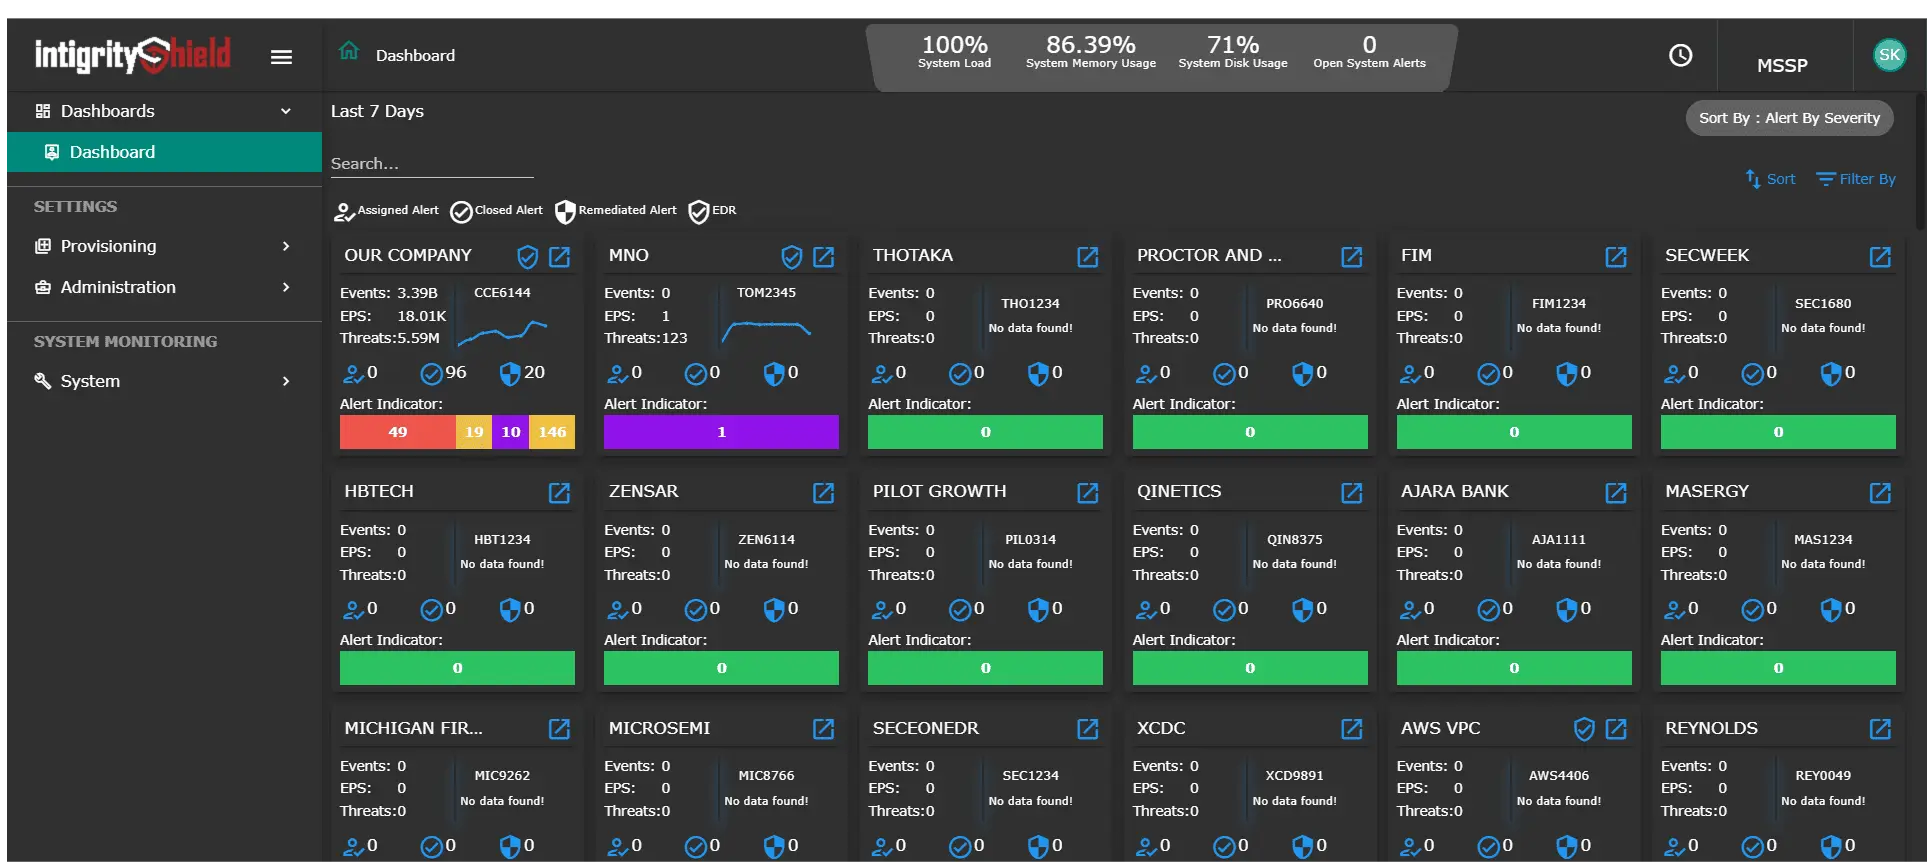The height and width of the screenshot is (862, 1927).
Task: Click the Dashboard breadcrumb title
Action: tap(415, 56)
